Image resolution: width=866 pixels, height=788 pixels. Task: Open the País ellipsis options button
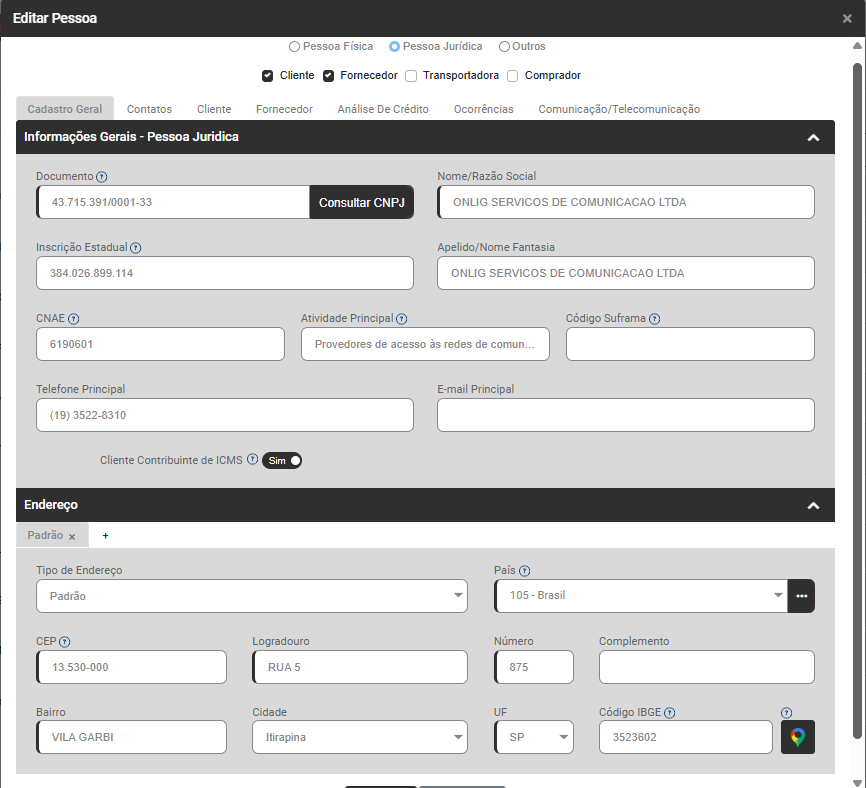pos(801,596)
